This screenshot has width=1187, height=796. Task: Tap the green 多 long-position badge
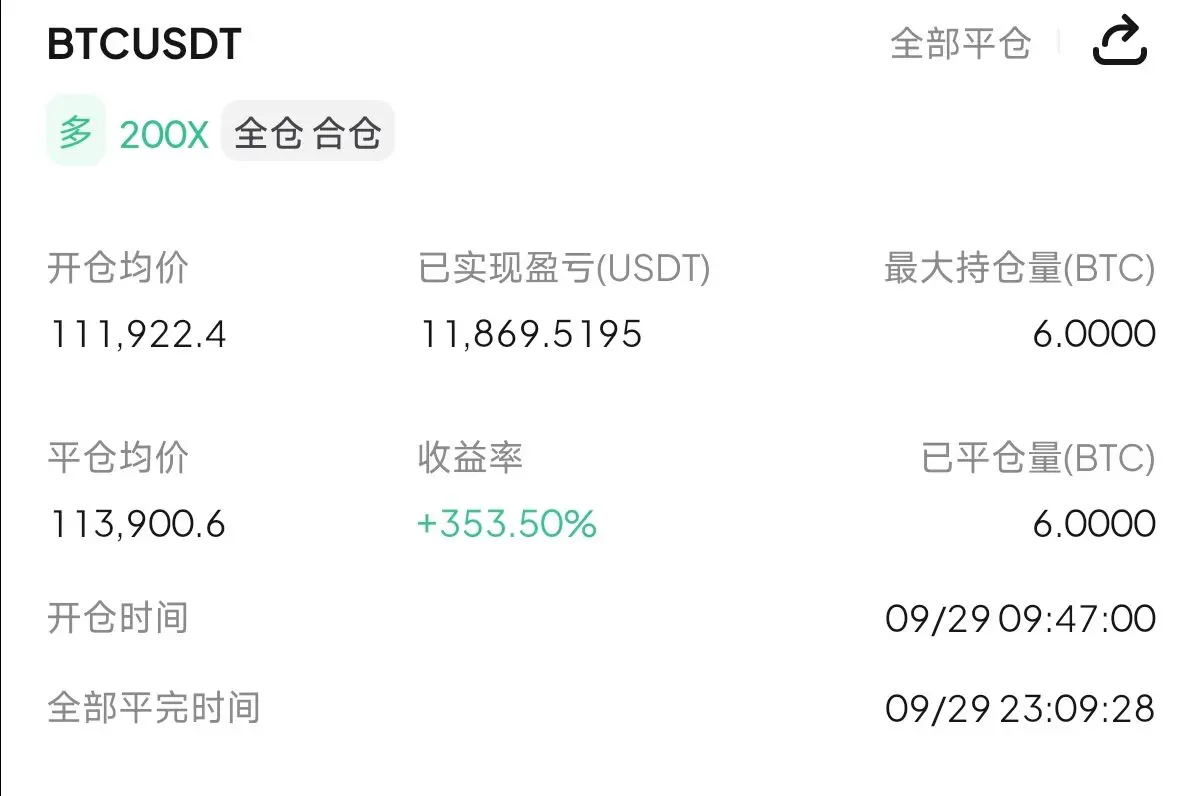click(x=76, y=131)
